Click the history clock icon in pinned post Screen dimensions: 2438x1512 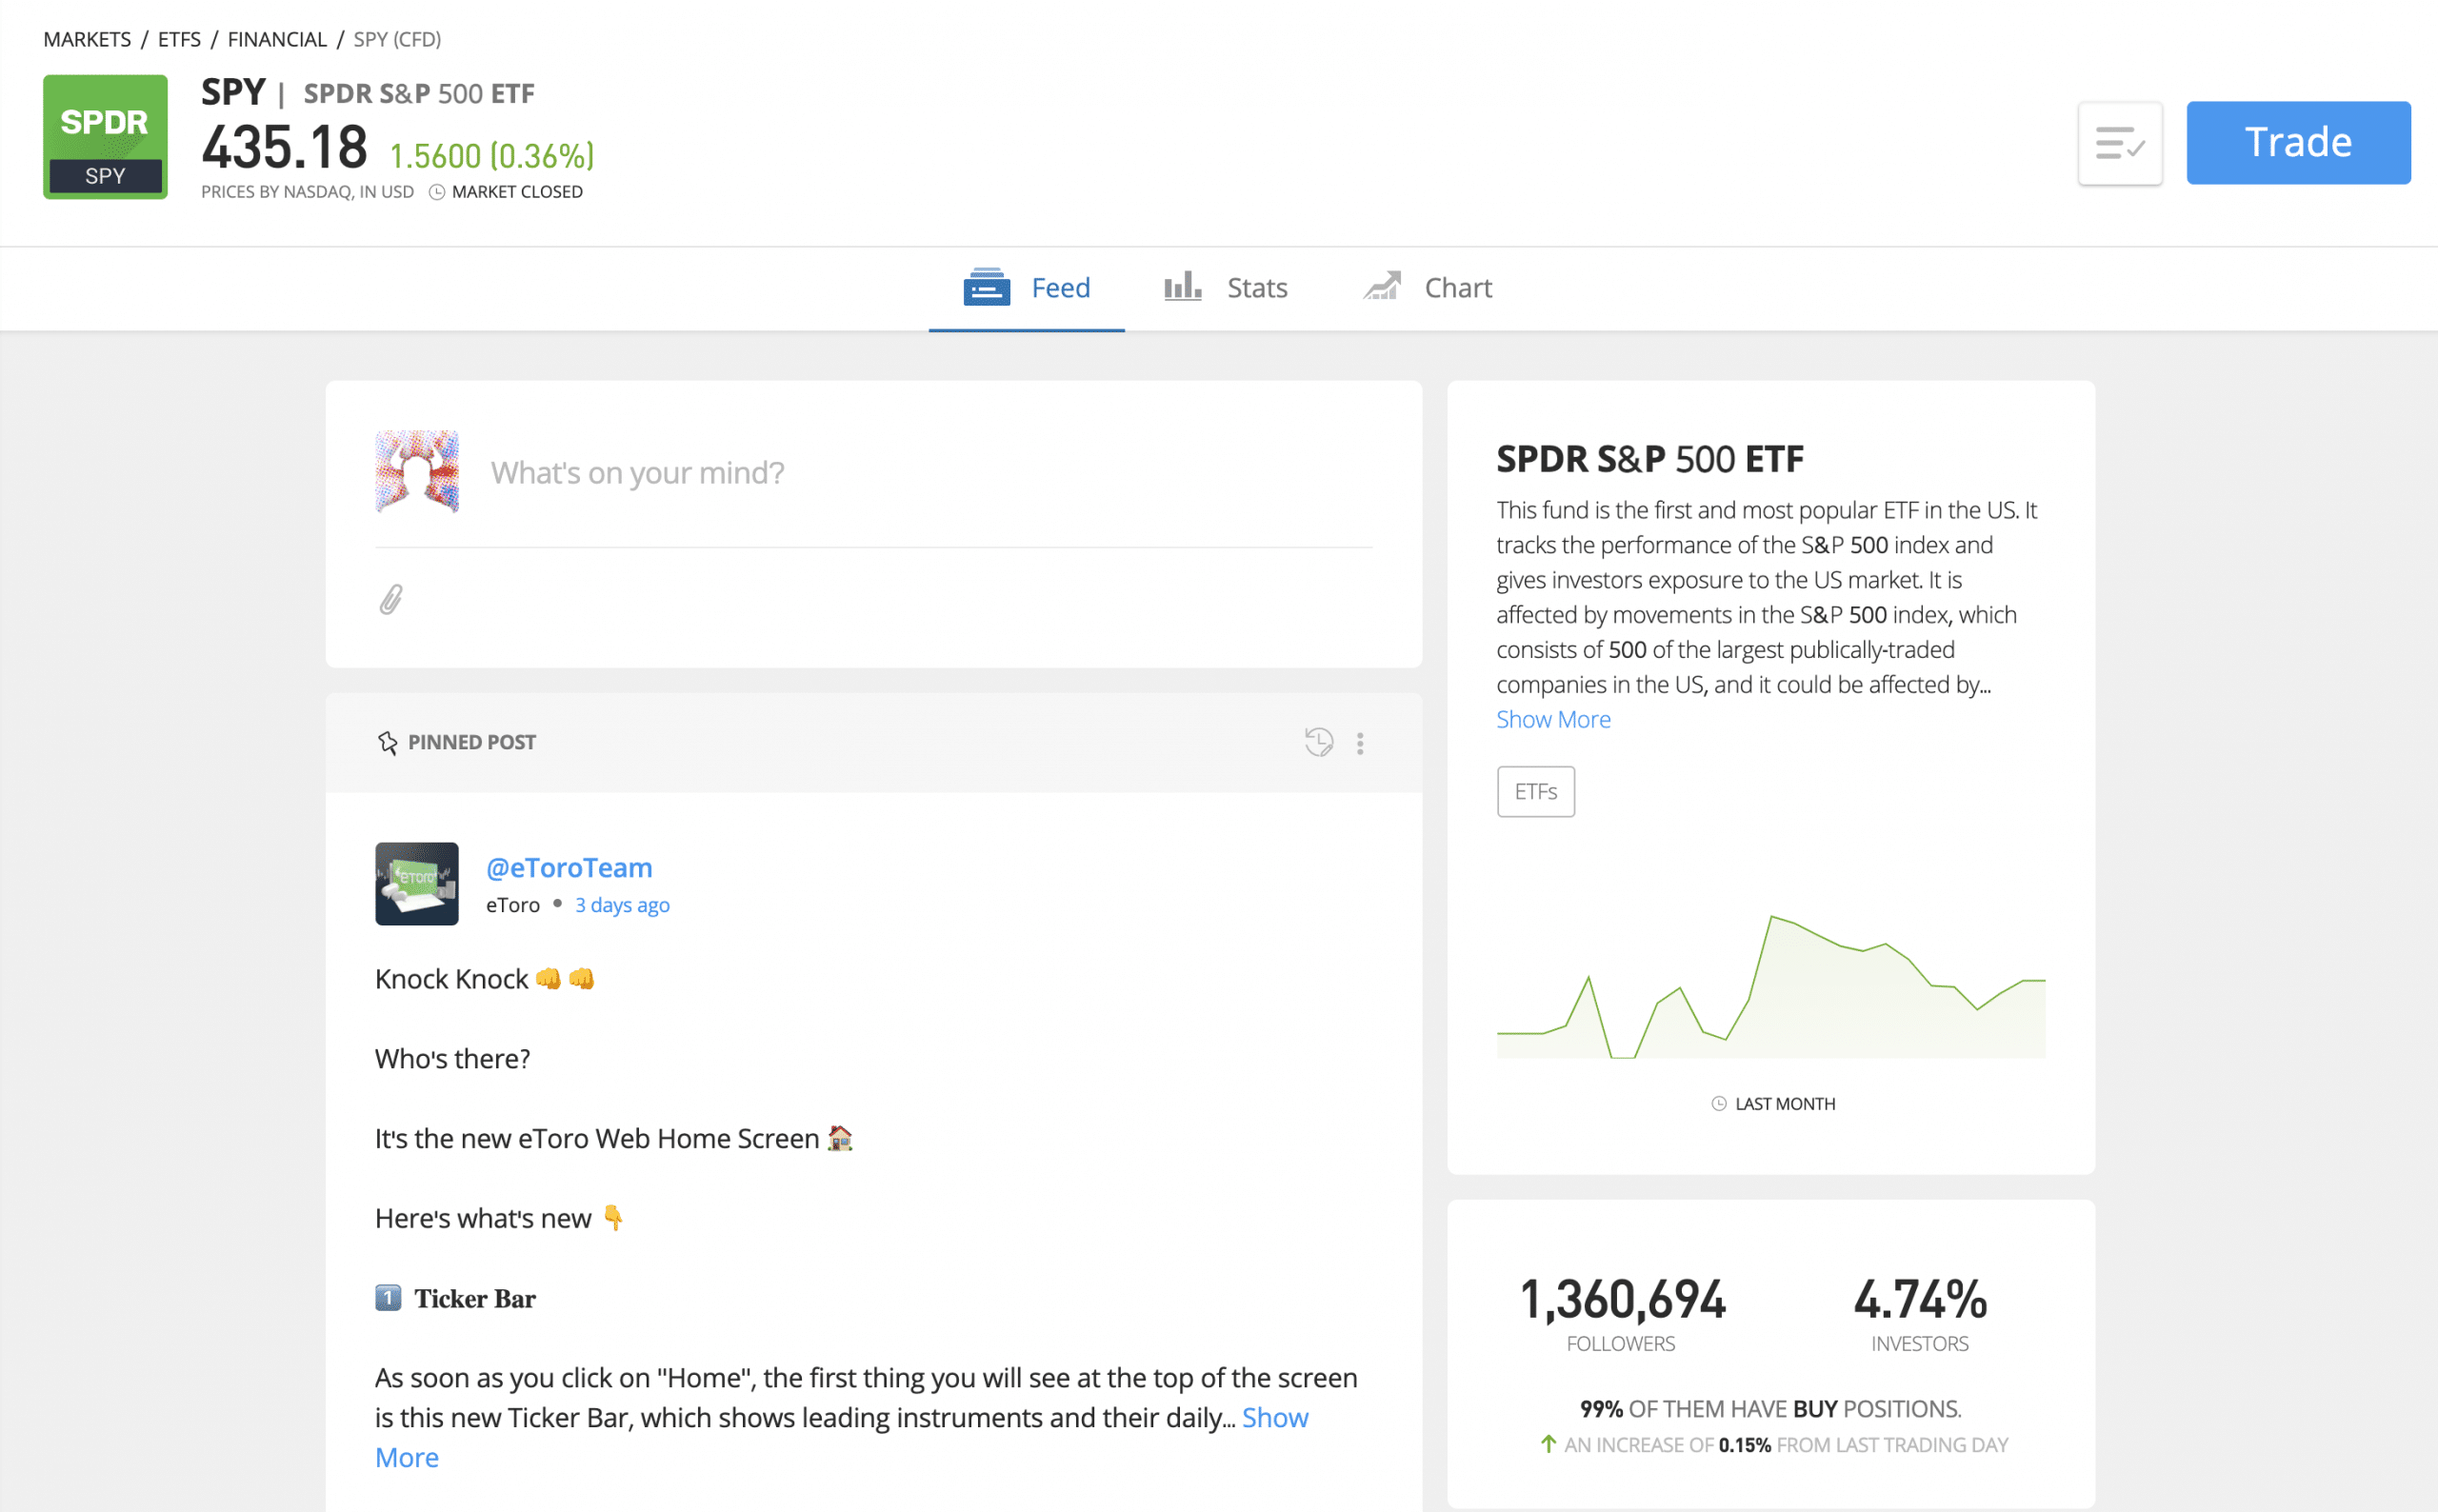point(1319,742)
